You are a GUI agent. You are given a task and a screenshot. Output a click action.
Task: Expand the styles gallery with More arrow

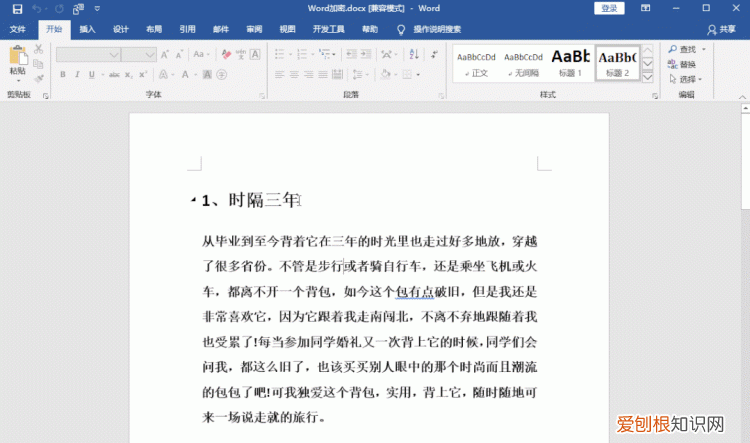pos(648,78)
